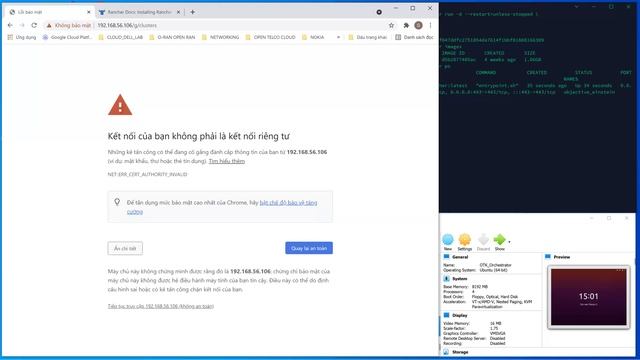Go back using Chrome's back arrow
This screenshot has height=360, width=640.
point(10,25)
